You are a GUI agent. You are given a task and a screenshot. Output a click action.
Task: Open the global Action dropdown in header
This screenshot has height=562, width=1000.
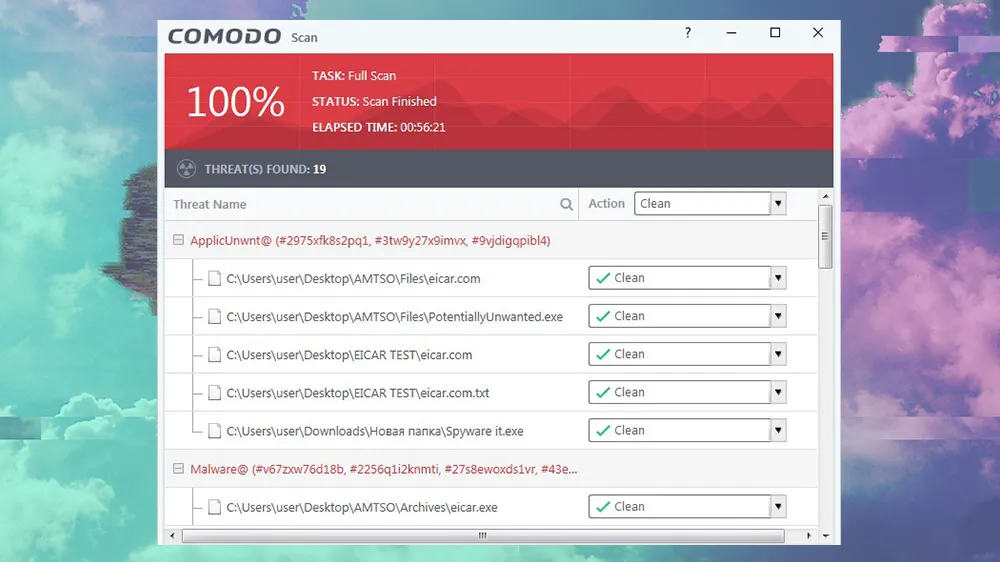pyautogui.click(x=778, y=204)
